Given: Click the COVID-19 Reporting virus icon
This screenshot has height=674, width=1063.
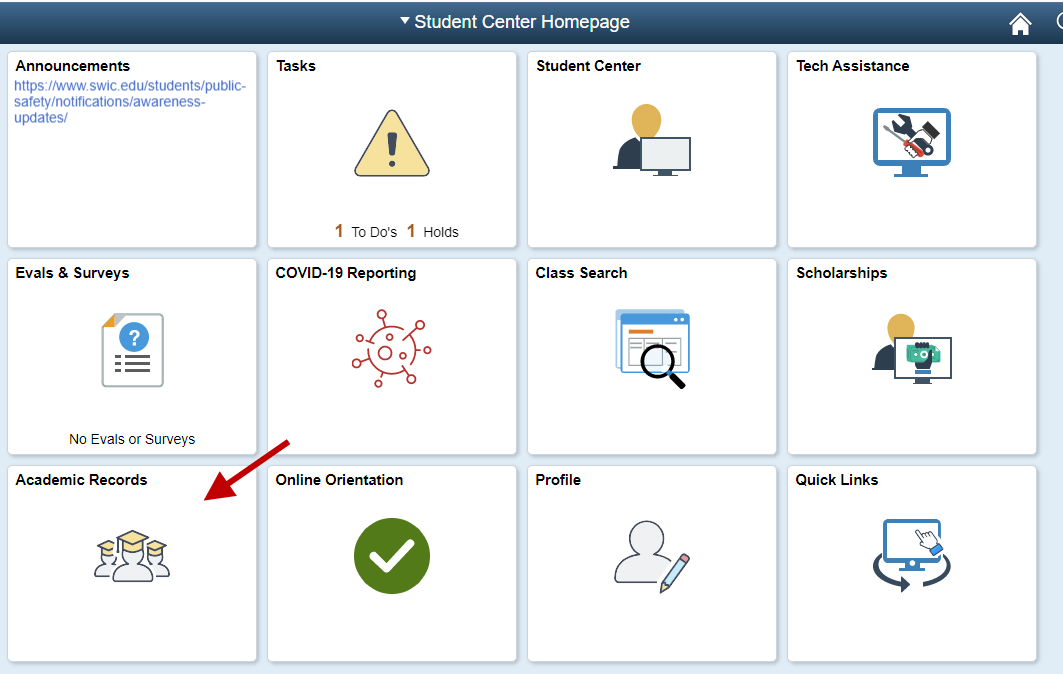Looking at the screenshot, I should 392,350.
